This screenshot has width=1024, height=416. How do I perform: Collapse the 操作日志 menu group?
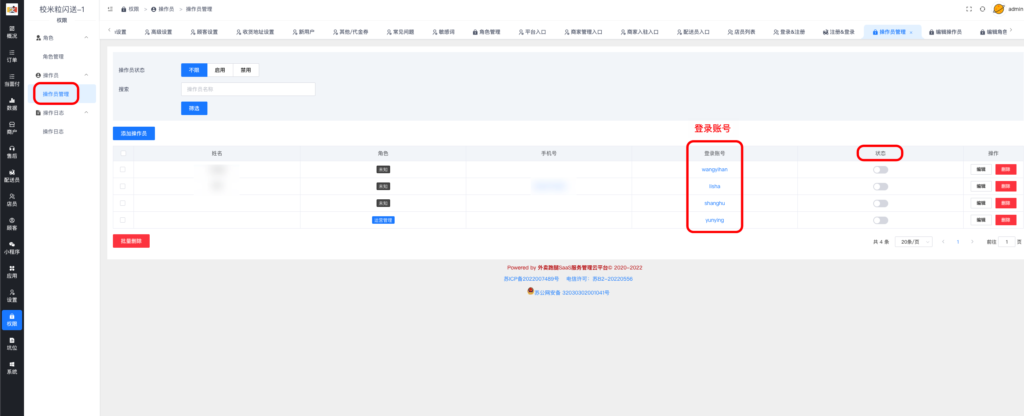coord(86,113)
